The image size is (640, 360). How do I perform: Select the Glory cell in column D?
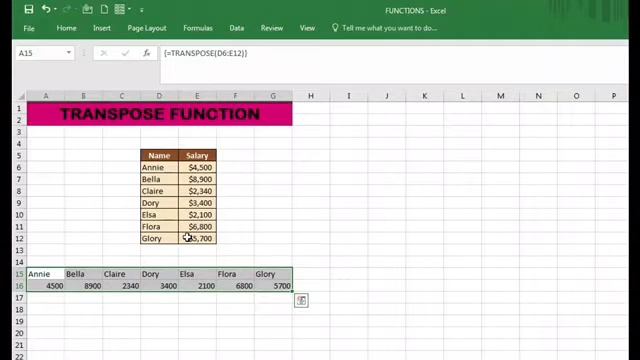pyautogui.click(x=159, y=238)
